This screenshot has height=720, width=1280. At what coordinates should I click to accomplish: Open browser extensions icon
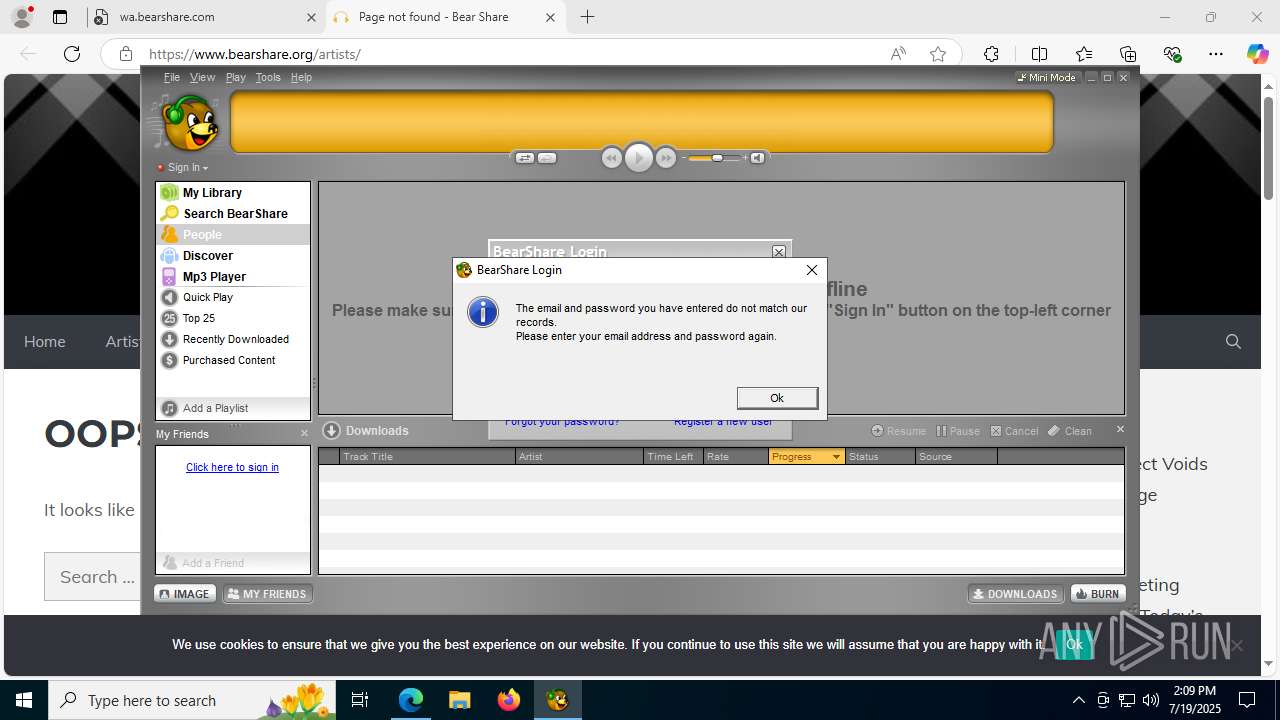(x=991, y=54)
